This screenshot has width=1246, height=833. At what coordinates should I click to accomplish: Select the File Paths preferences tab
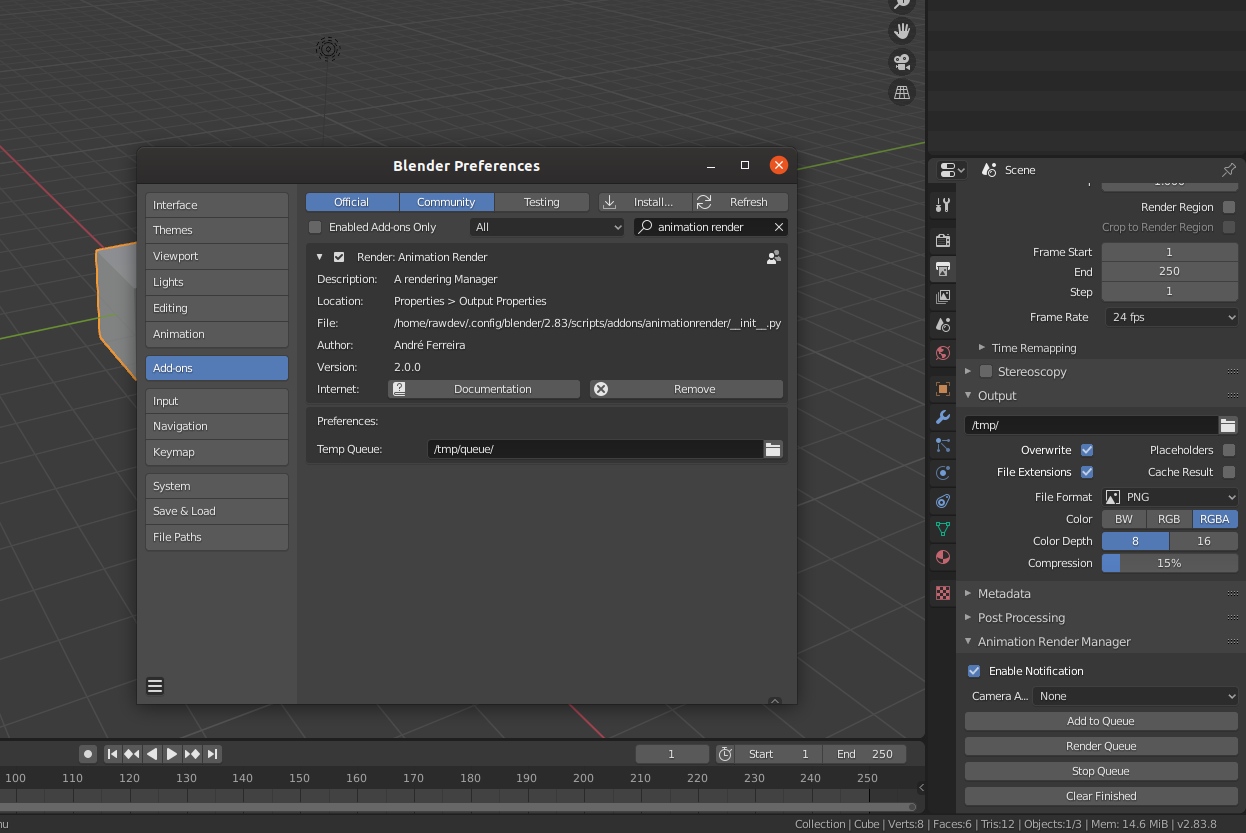pos(216,537)
